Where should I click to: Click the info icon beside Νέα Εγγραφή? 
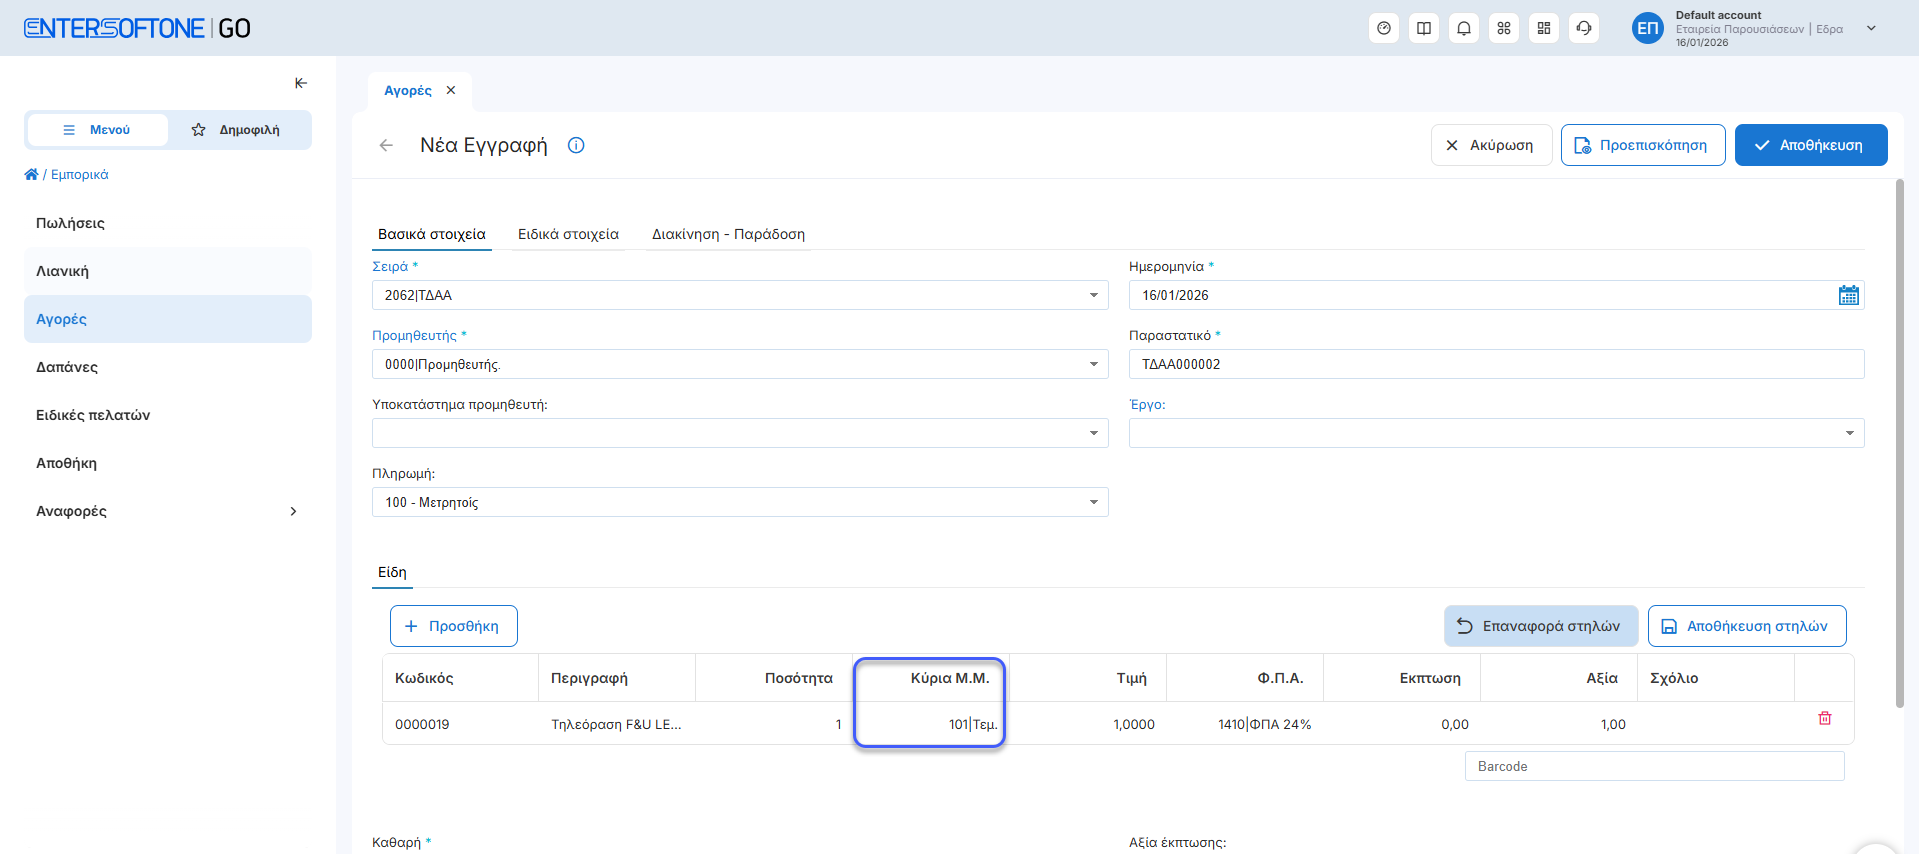[x=576, y=145]
